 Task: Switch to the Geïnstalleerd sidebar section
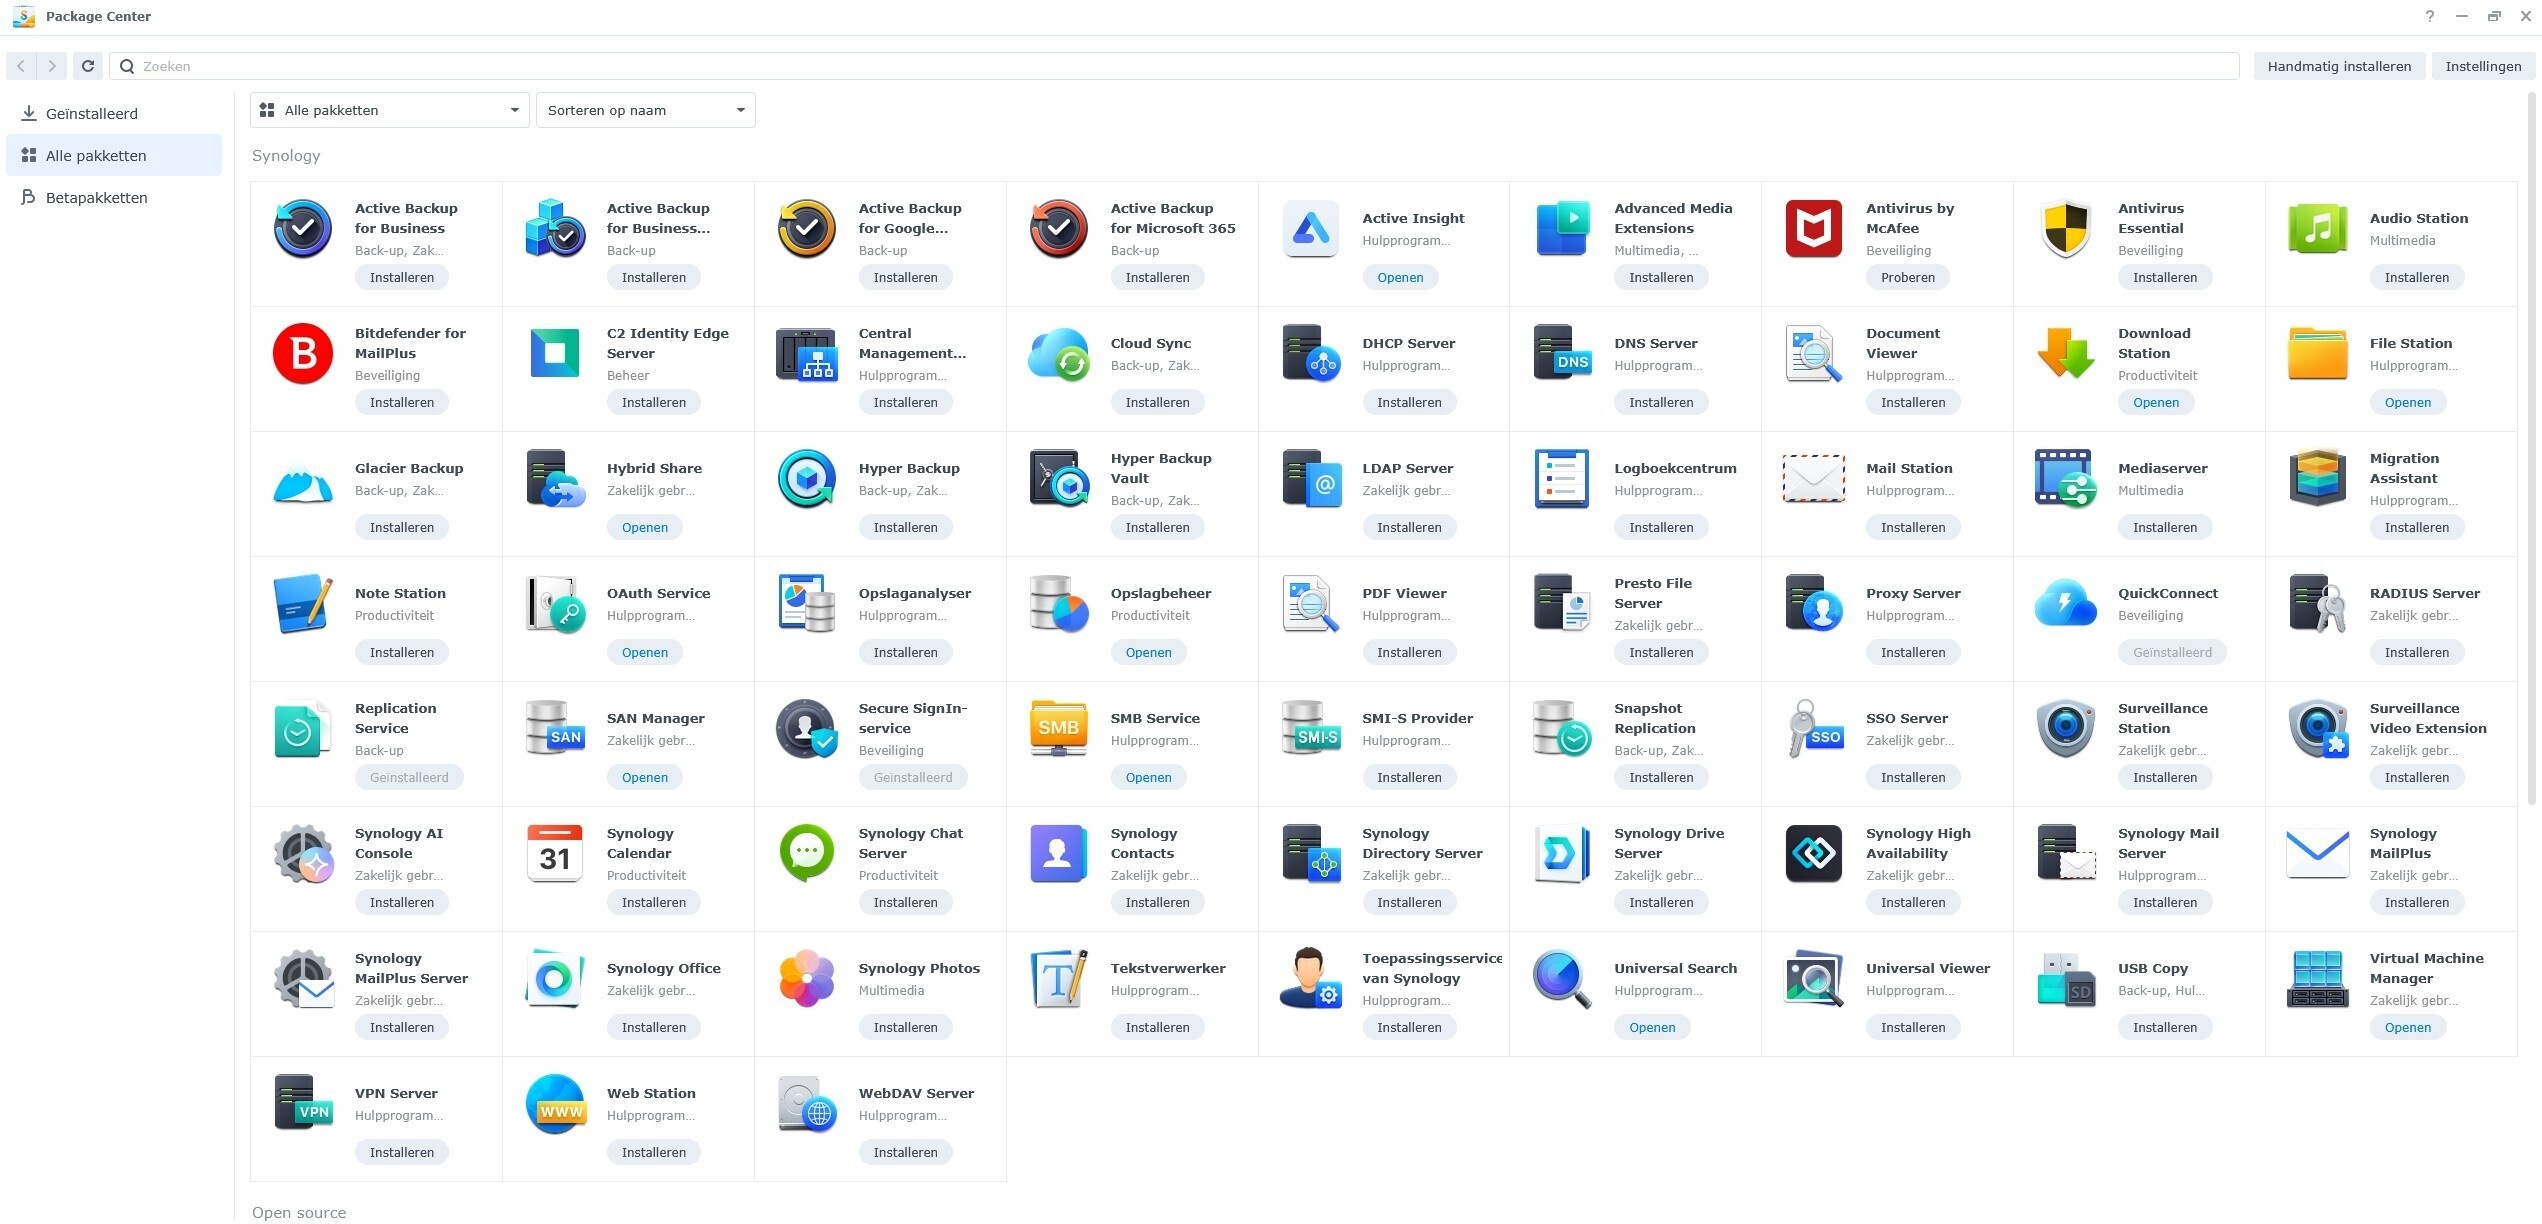[x=90, y=113]
